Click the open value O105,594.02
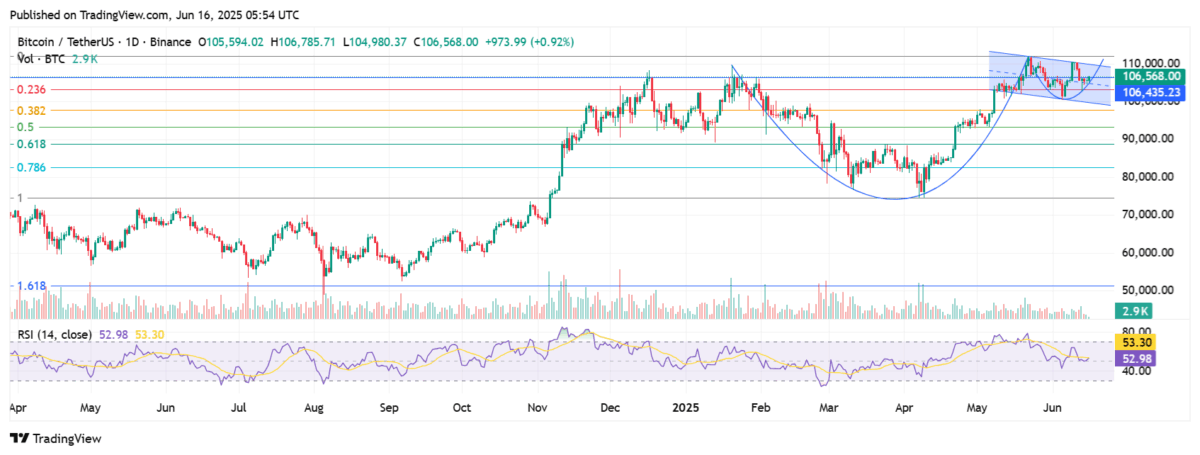The height and width of the screenshot is (455, 1200). [x=231, y=42]
